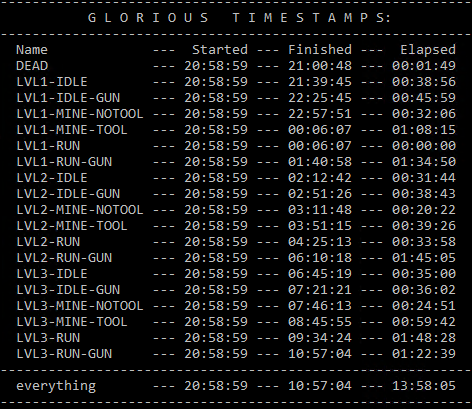Viewport: 472px width, 409px height.
Task: Click LVL1-MINE-TOOL elapsed time 01:08:15
Action: (424, 130)
